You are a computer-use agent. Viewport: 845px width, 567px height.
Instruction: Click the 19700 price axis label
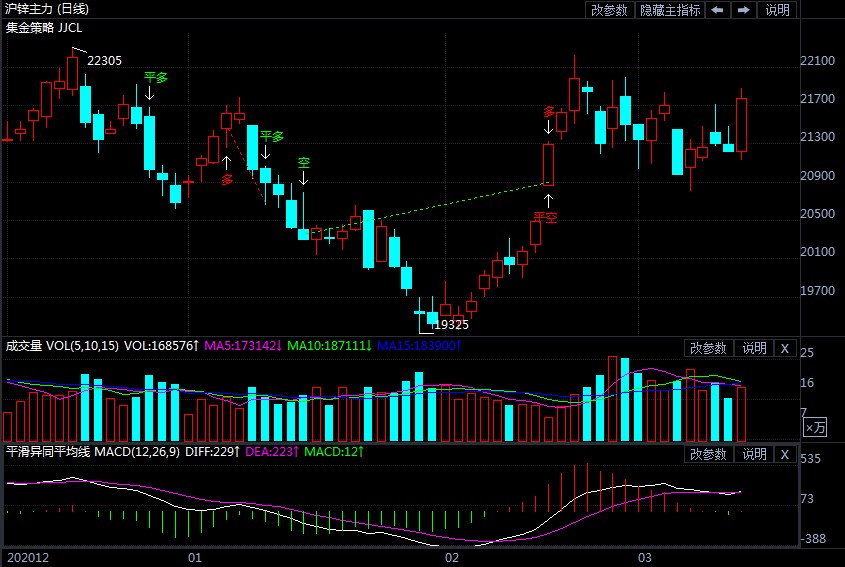coord(817,291)
